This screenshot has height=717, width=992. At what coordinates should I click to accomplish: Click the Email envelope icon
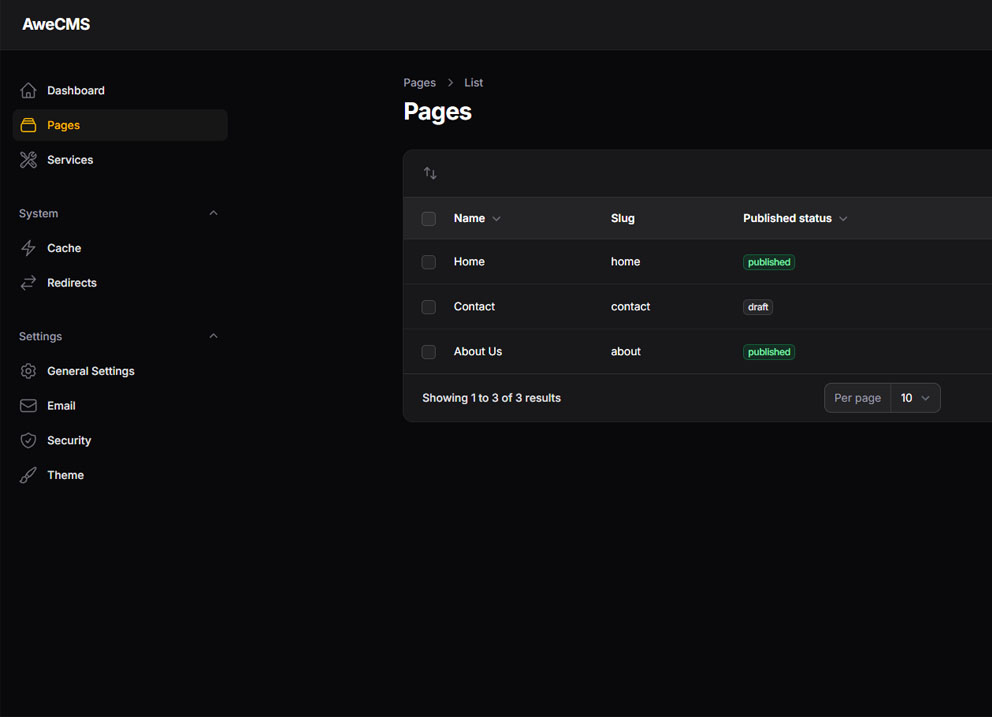pos(28,406)
